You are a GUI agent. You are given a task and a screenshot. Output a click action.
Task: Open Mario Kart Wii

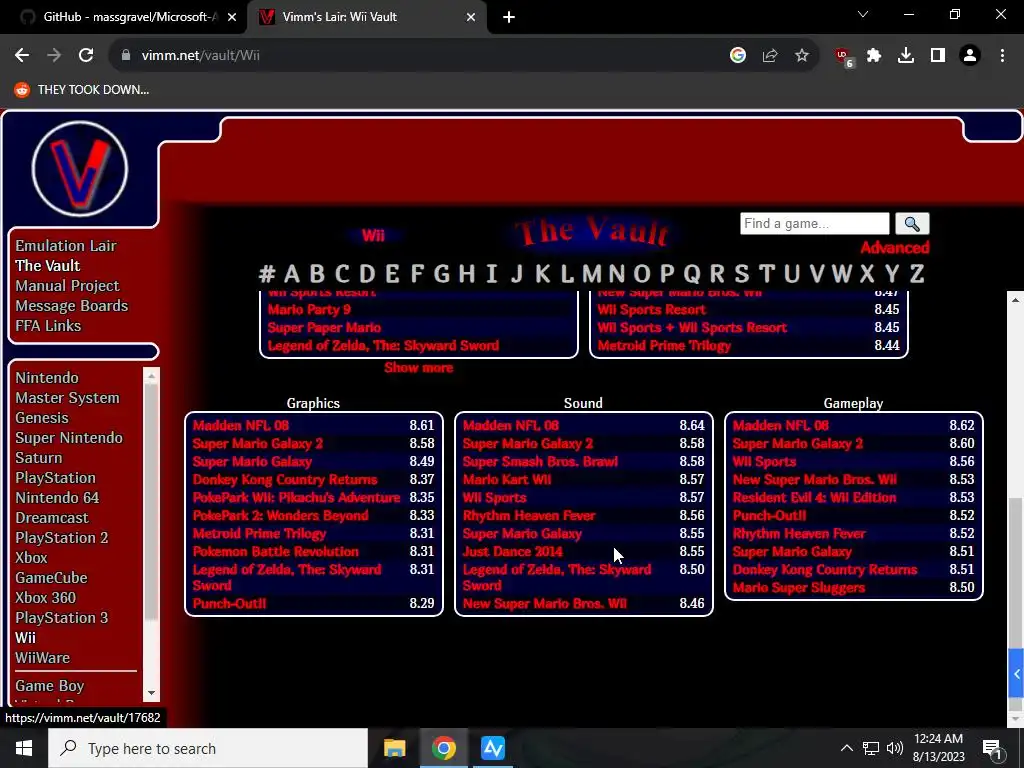[x=507, y=480]
